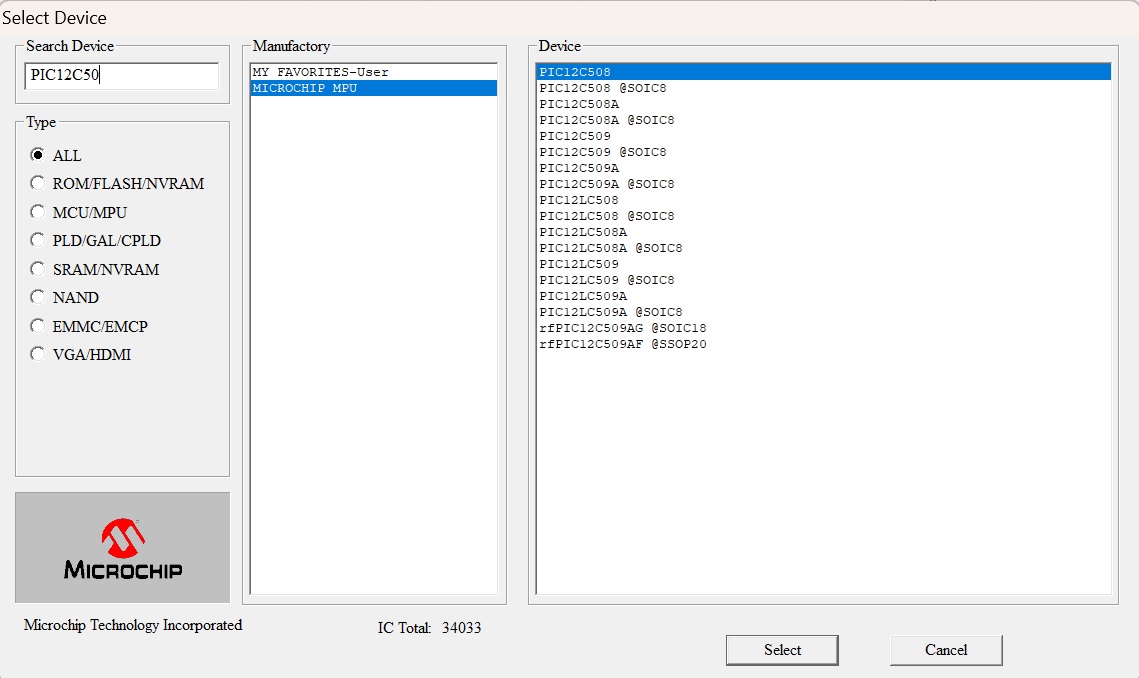Click the Search Device text field
This screenshot has width=1139, height=678.
pos(121,76)
